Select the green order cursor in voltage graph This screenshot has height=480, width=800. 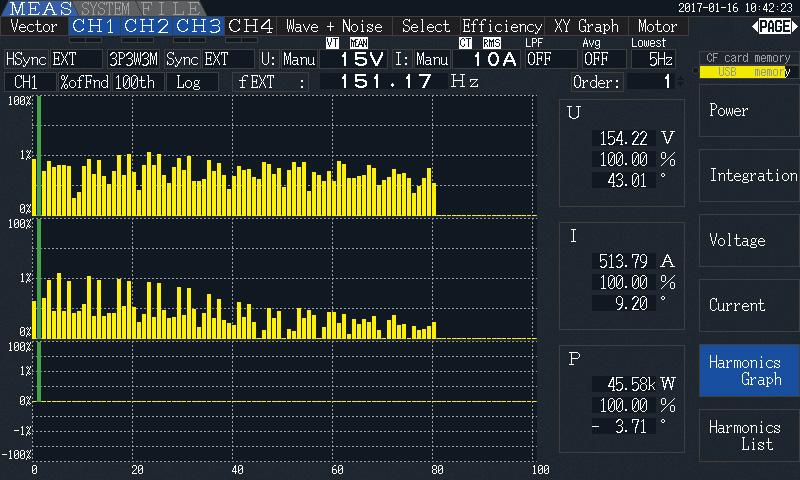39,156
